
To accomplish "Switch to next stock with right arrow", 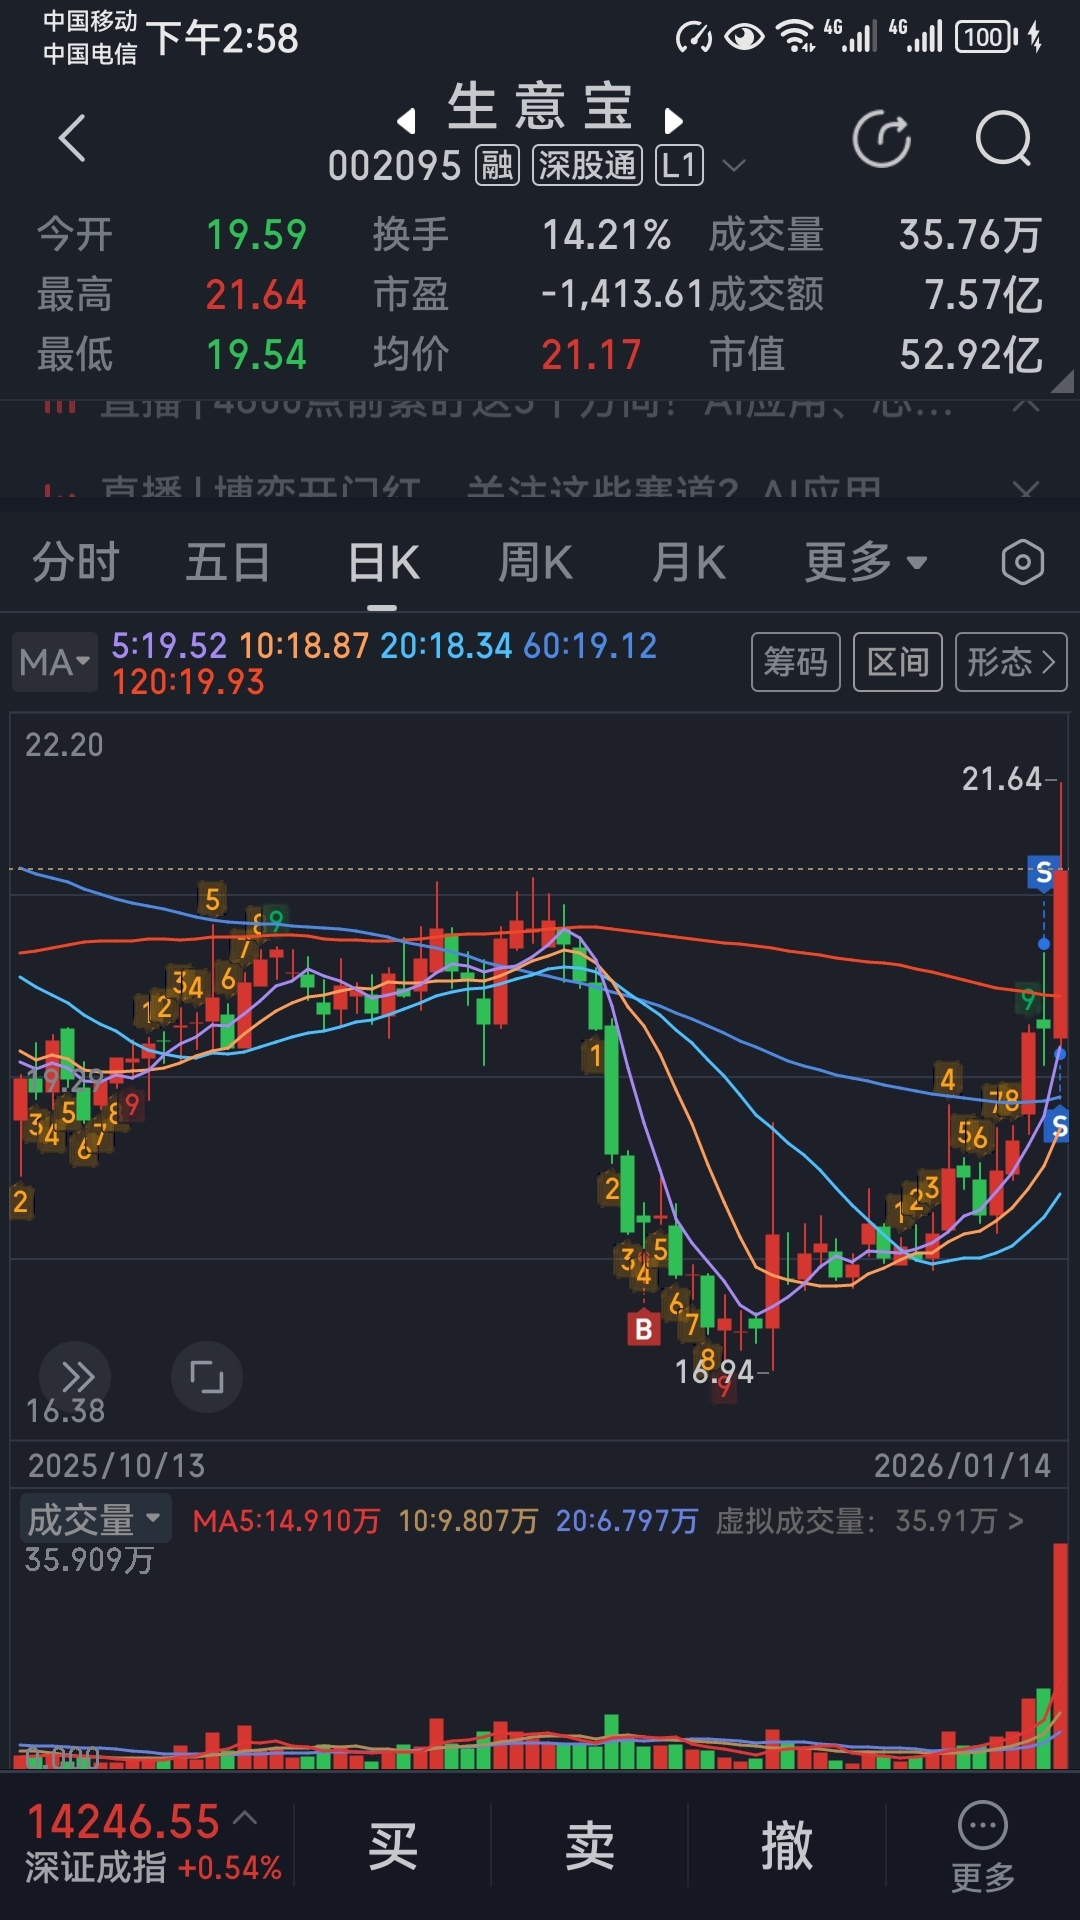I will tap(674, 121).
